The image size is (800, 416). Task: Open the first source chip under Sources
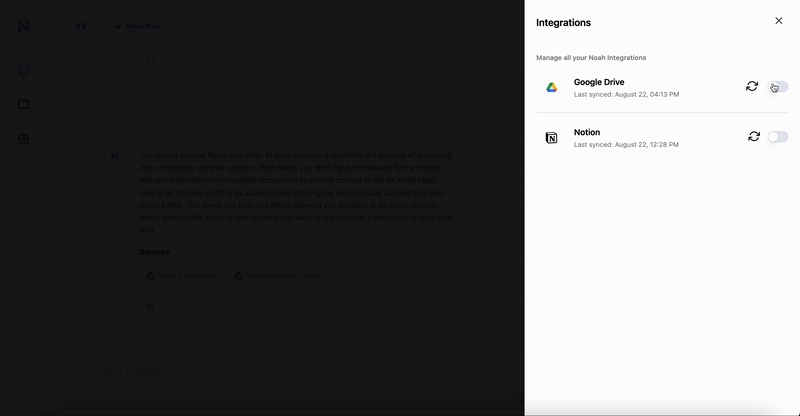(x=182, y=276)
